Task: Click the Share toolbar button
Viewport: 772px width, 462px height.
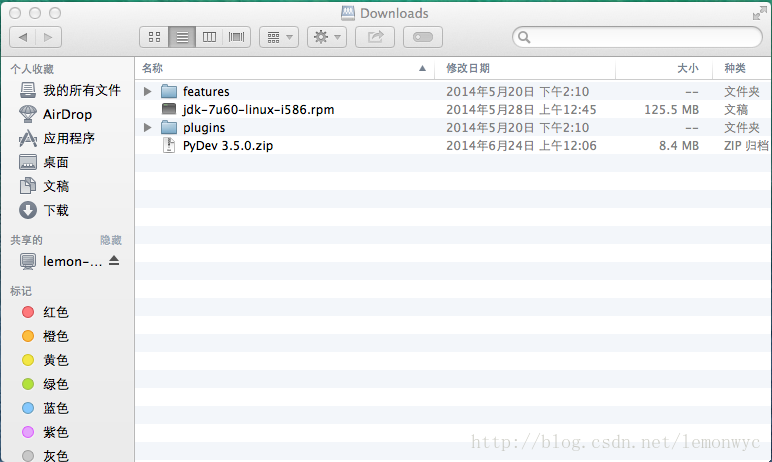Action: 375,37
